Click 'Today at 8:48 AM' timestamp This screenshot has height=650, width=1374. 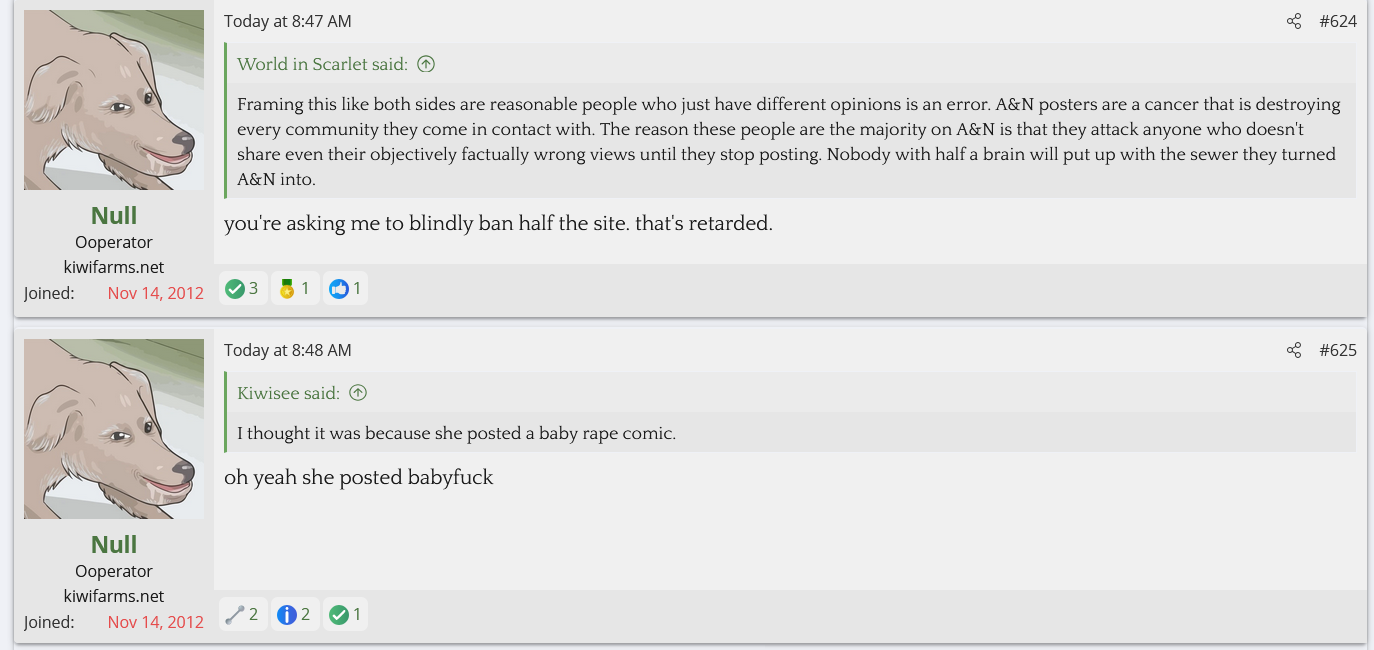pyautogui.click(x=288, y=350)
